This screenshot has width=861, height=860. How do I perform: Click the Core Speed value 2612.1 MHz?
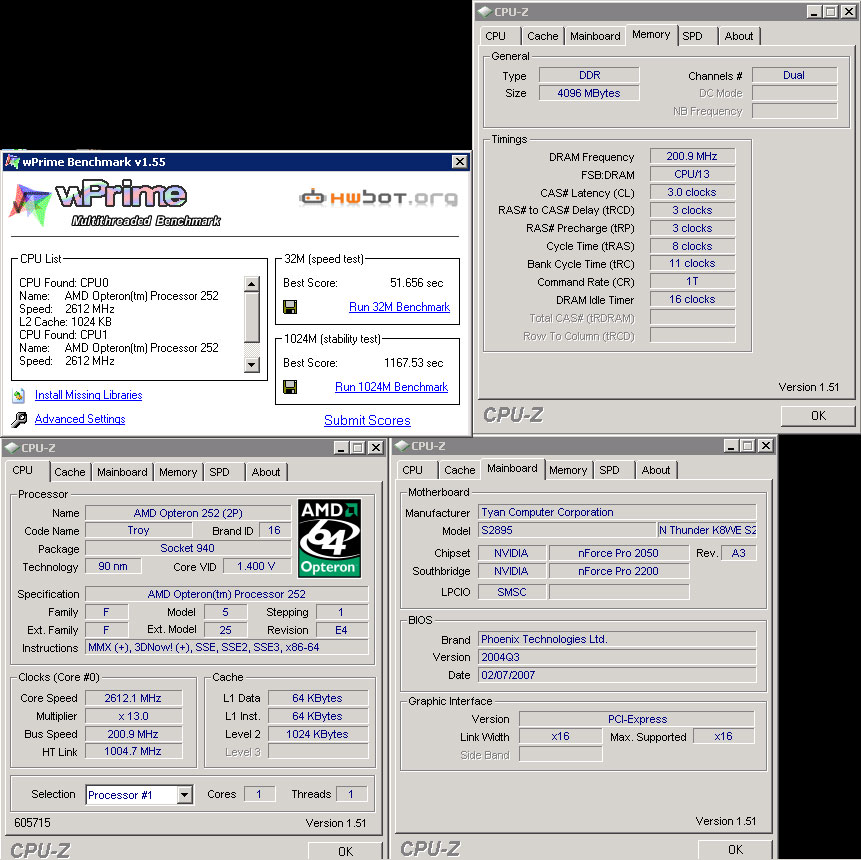coord(133,699)
